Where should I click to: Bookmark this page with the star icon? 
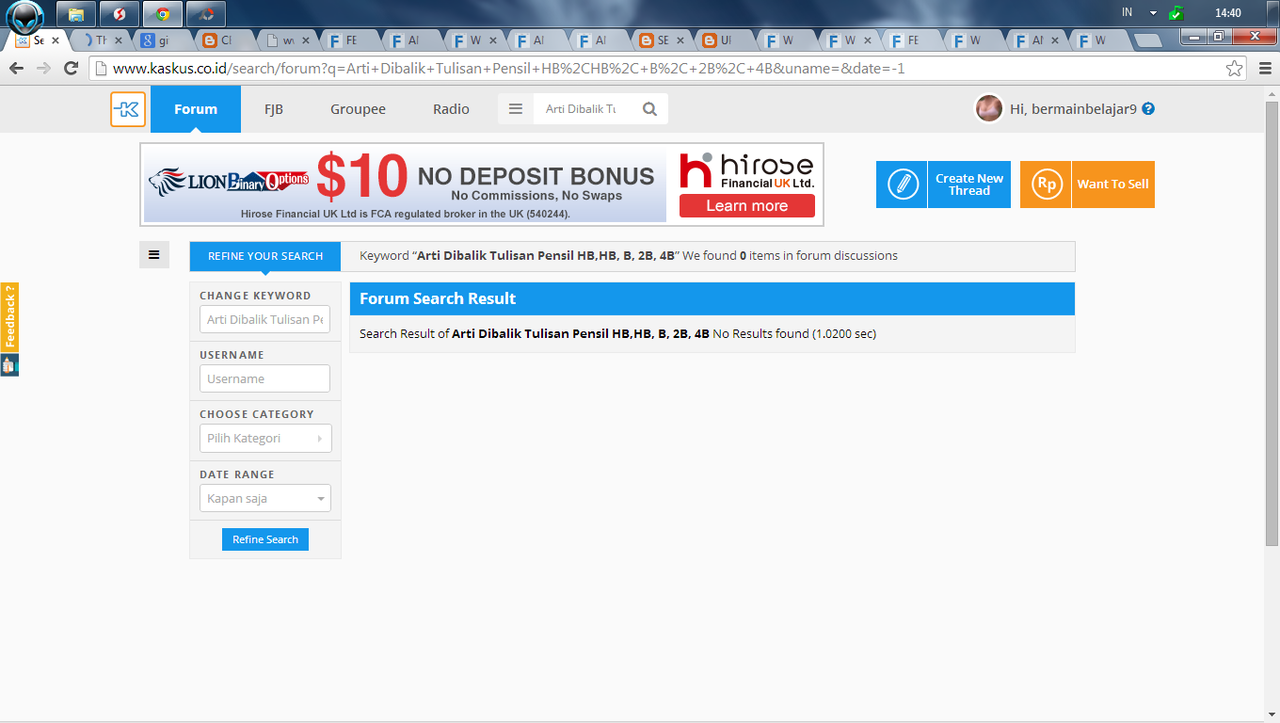1235,68
